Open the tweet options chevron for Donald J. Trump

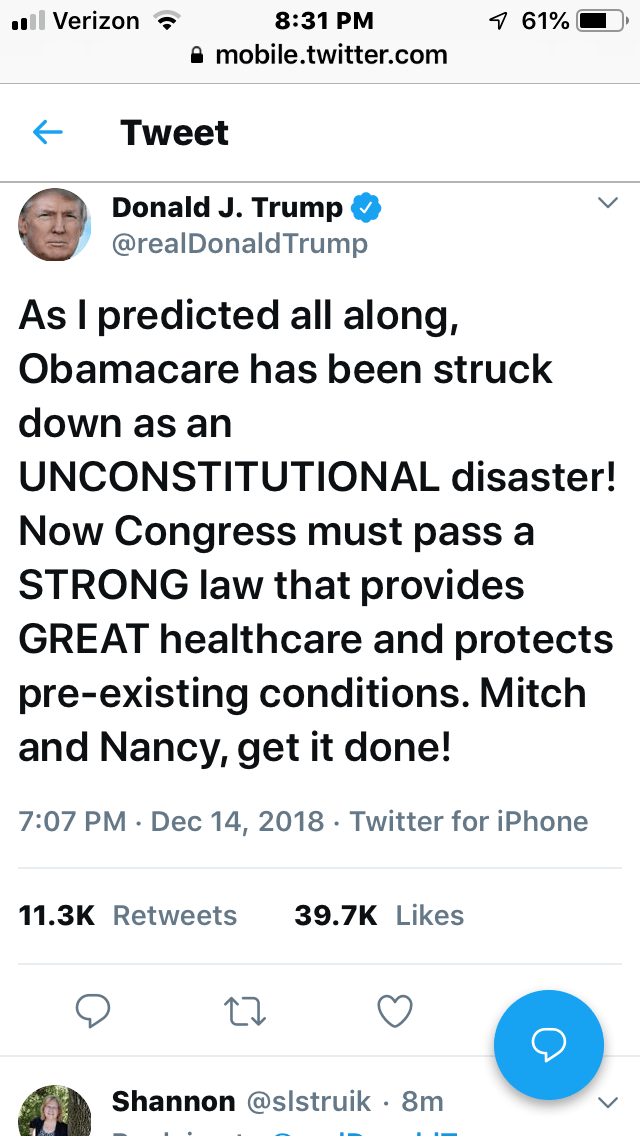click(x=607, y=203)
